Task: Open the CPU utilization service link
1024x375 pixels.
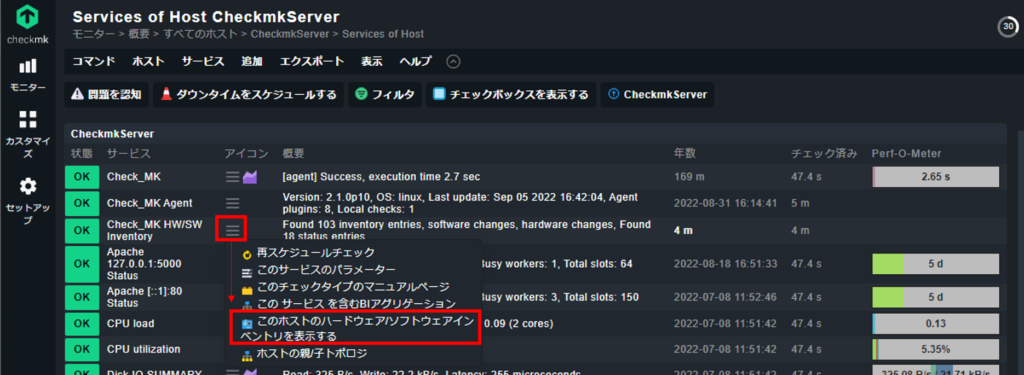Action: [144, 349]
